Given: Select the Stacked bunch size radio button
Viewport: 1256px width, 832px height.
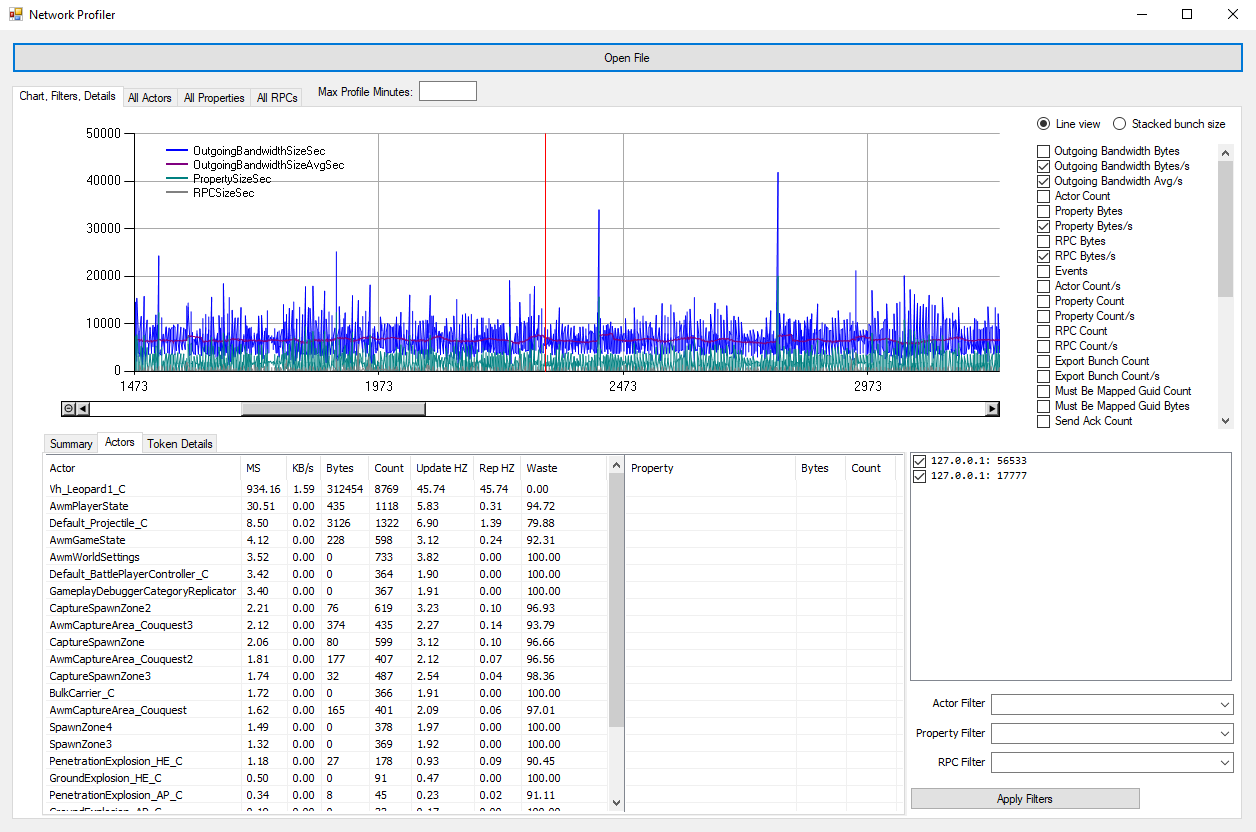Looking at the screenshot, I should point(1119,124).
